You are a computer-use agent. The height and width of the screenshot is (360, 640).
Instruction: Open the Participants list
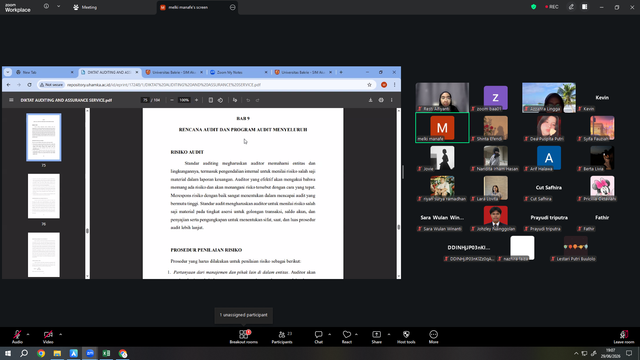click(x=282, y=337)
